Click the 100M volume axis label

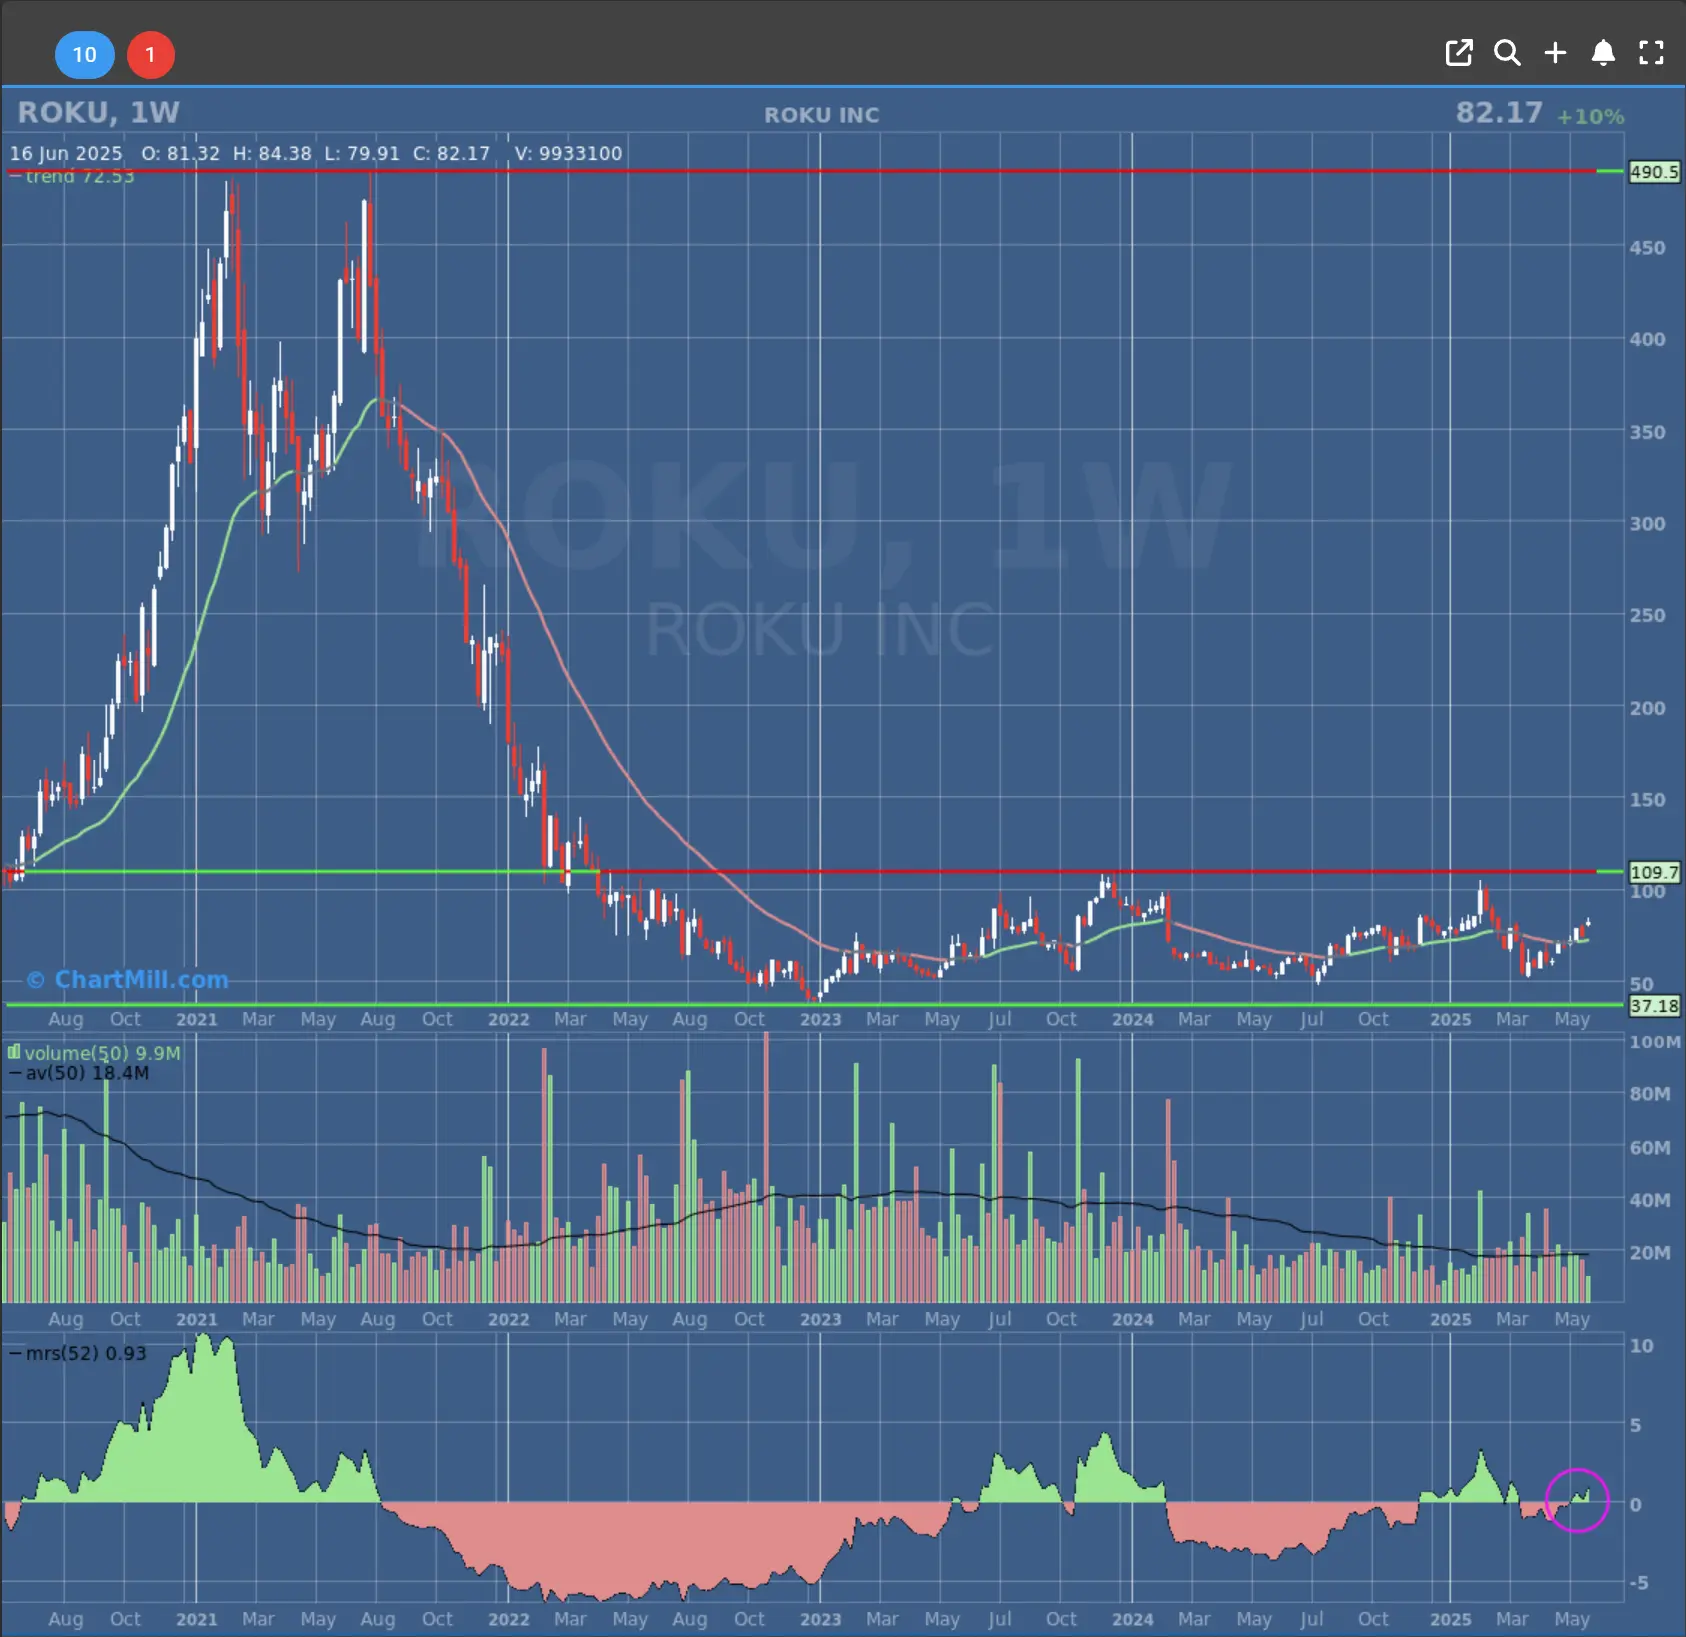click(x=1655, y=1041)
